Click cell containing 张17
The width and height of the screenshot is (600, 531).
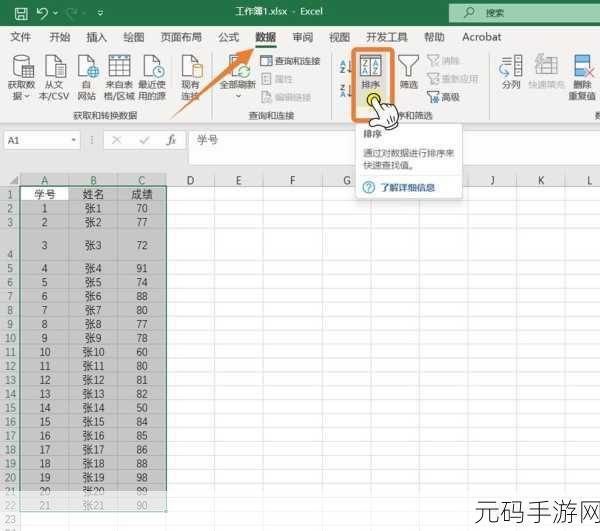pyautogui.click(x=93, y=450)
